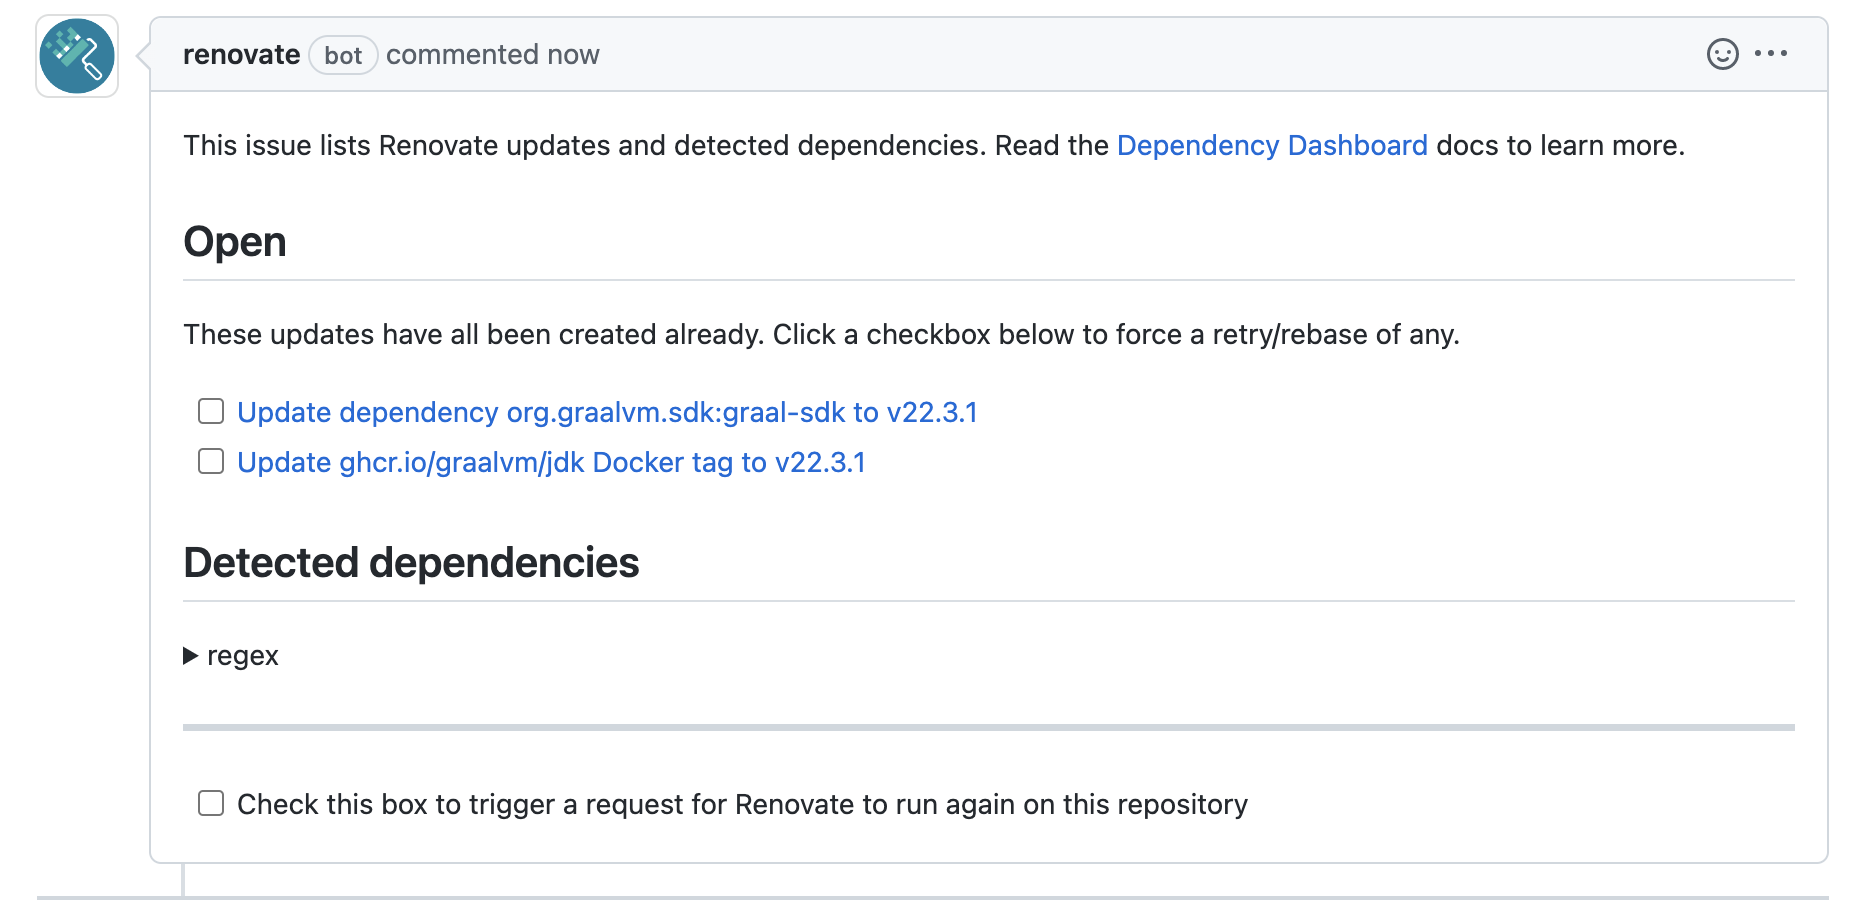1858x910 pixels.
Task: Click the paint-roller logo inside the avatar
Action: pos(76,56)
